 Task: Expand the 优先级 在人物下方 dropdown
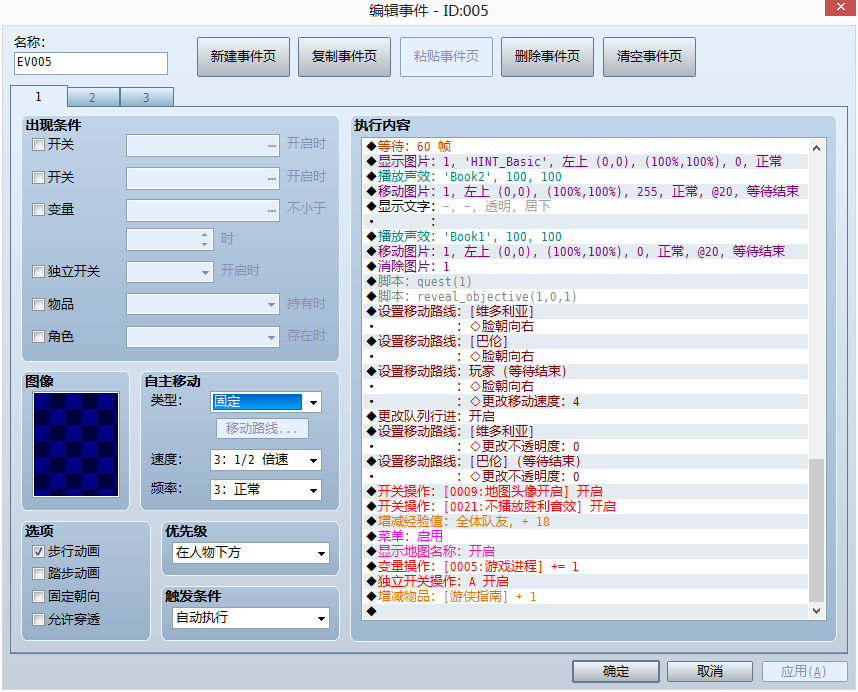coord(251,553)
